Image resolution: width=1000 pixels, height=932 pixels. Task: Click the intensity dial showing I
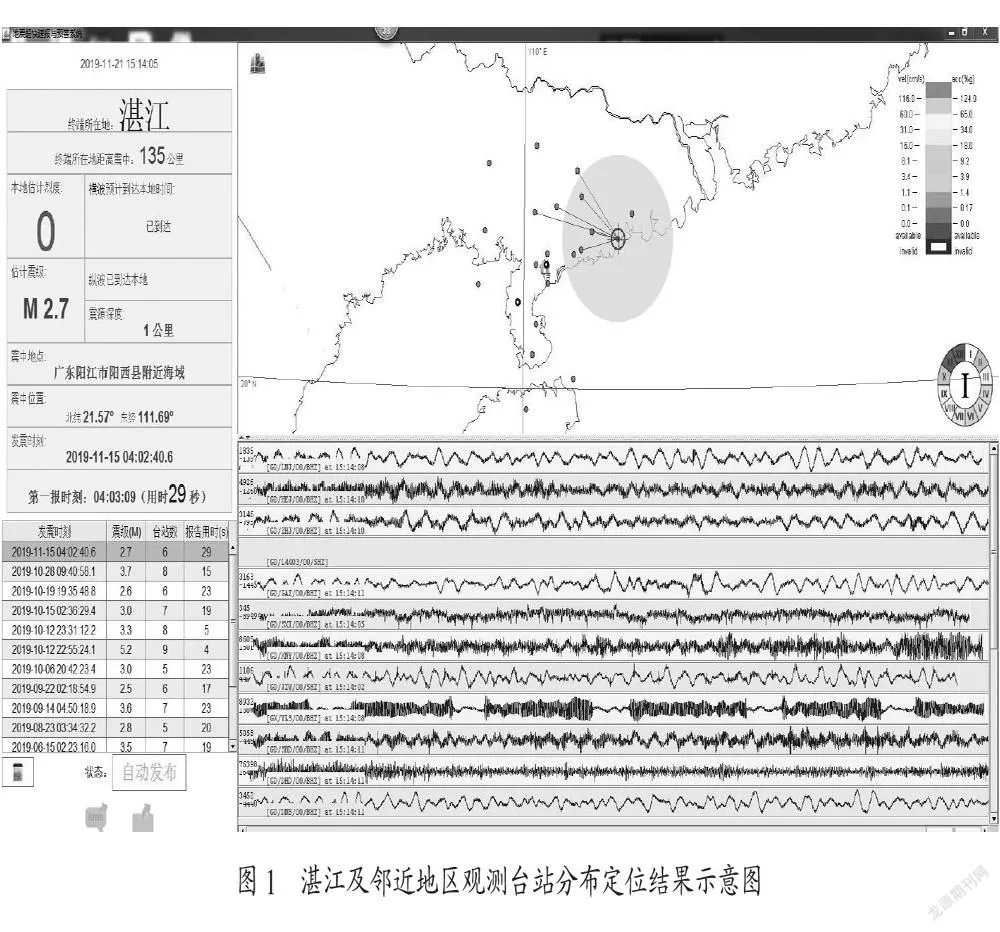[x=964, y=385]
